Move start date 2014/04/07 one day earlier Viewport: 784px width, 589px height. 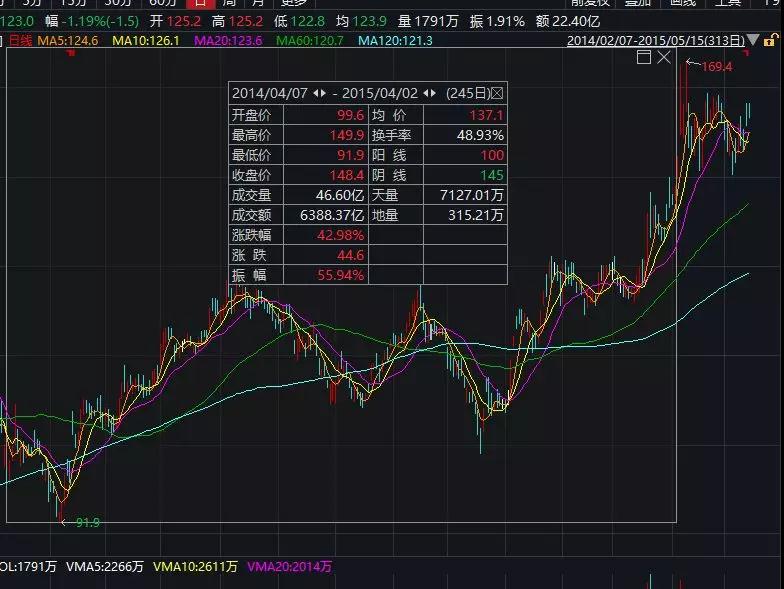coord(316,94)
